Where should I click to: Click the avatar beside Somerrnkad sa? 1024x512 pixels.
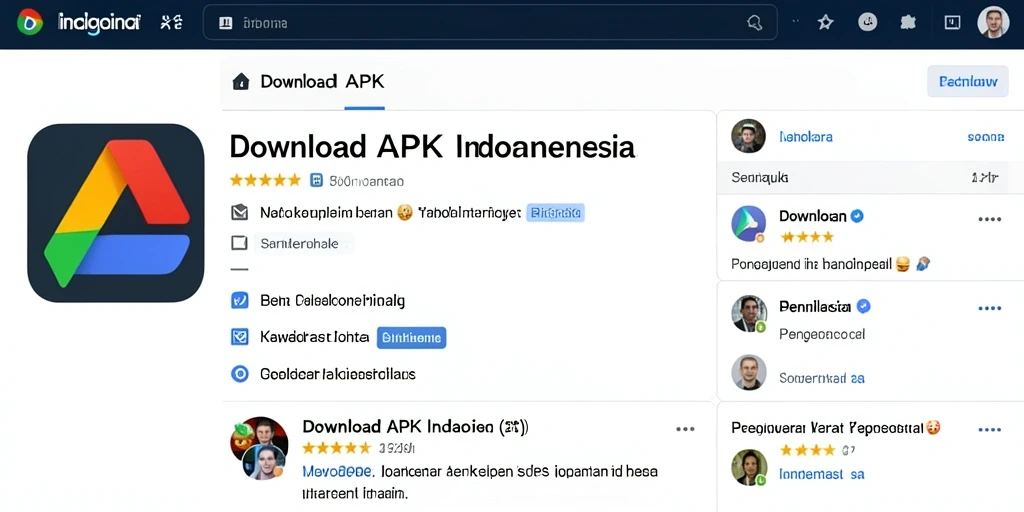coord(748,372)
